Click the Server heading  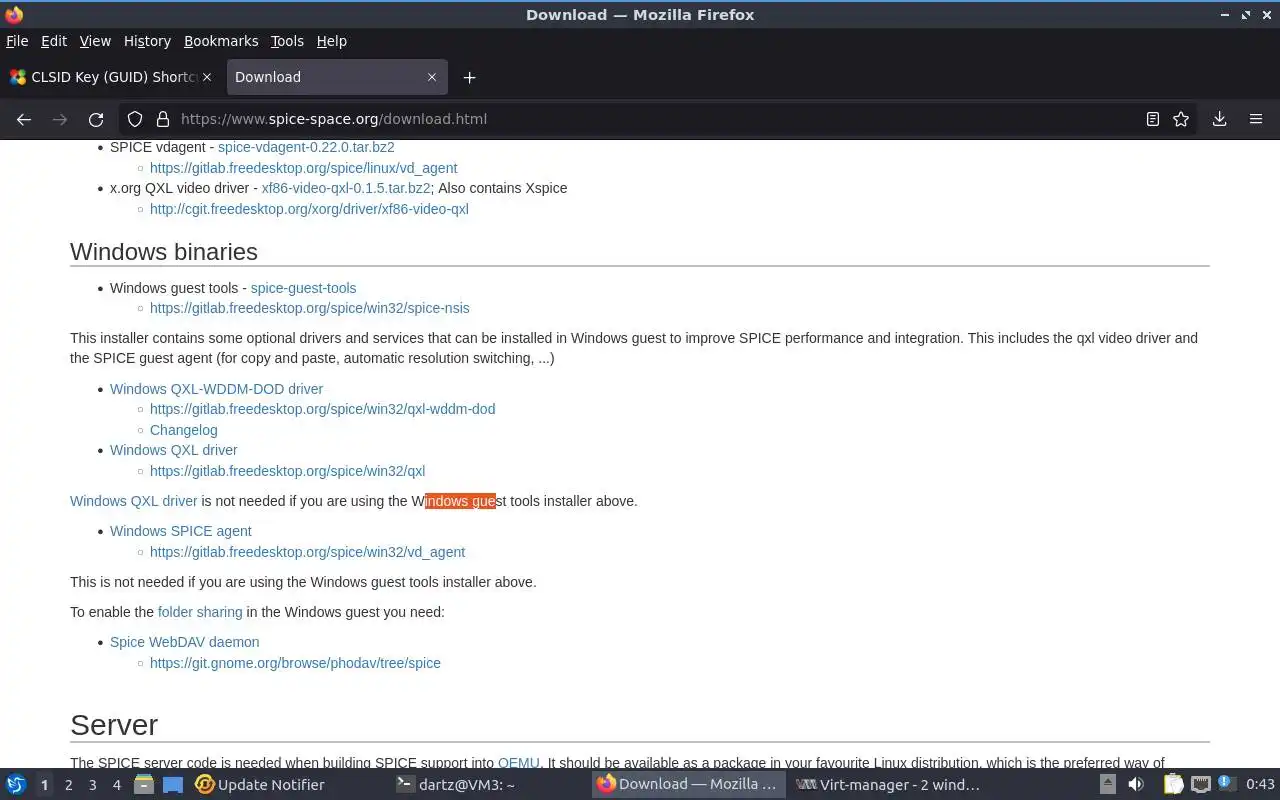click(x=114, y=725)
